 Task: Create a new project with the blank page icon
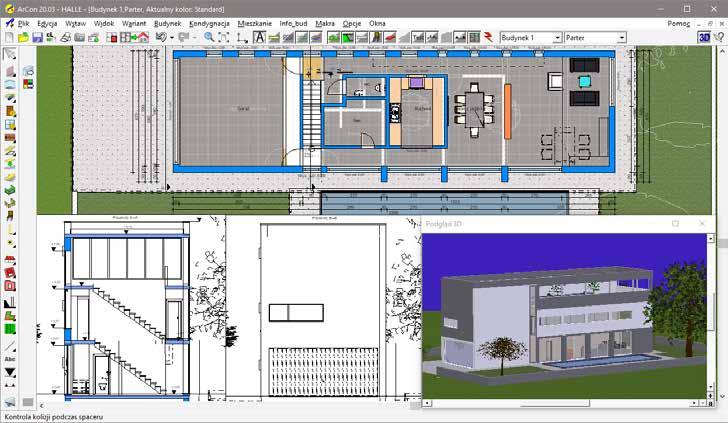coord(9,38)
